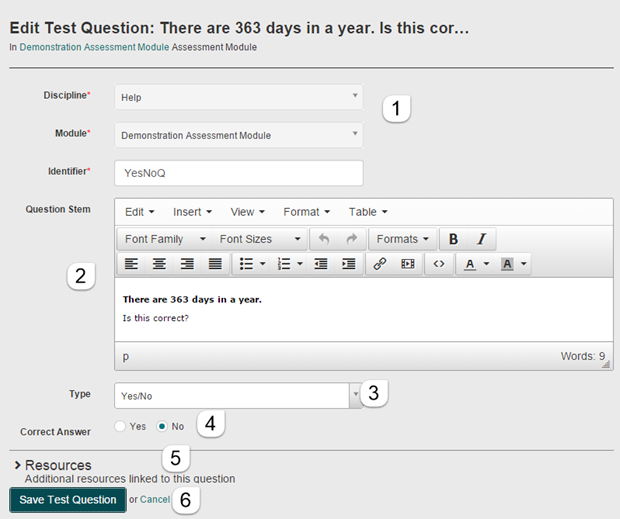Viewport: 620px width, 519px height.
Task: Insert a hyperlink with link icon
Action: pyautogui.click(x=380, y=265)
